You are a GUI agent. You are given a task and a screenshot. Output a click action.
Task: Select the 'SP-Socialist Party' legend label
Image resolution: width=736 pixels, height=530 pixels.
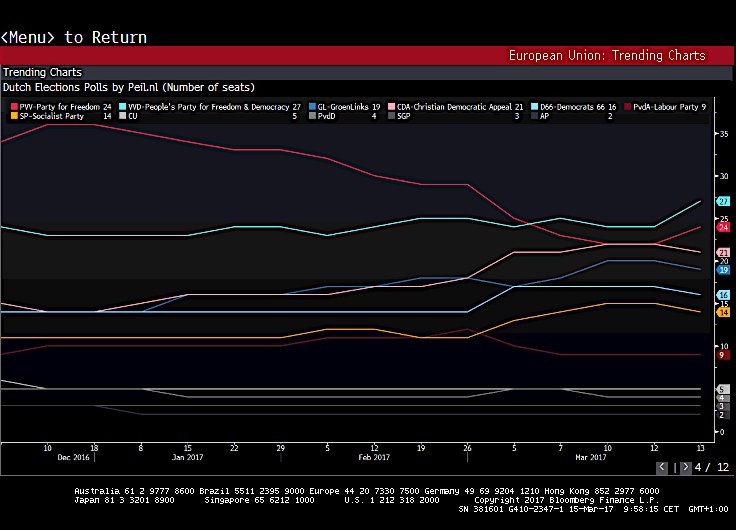click(x=52, y=116)
